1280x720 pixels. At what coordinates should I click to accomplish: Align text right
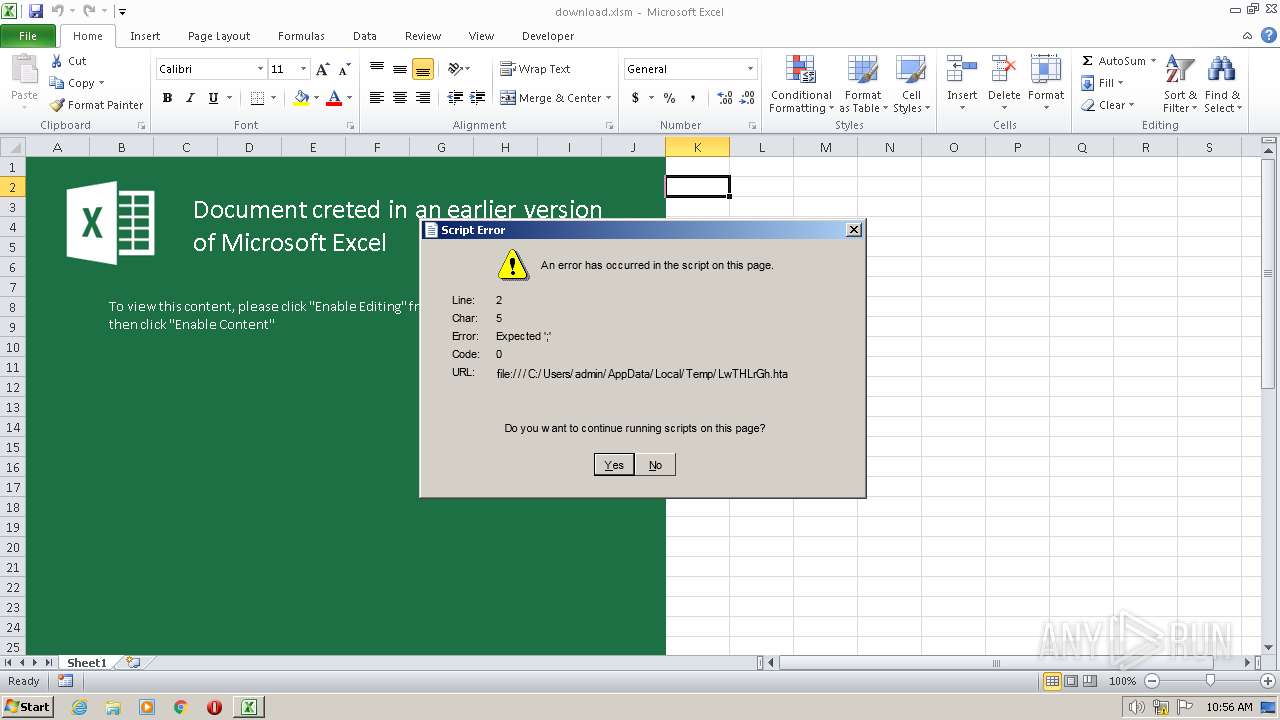pyautogui.click(x=423, y=98)
